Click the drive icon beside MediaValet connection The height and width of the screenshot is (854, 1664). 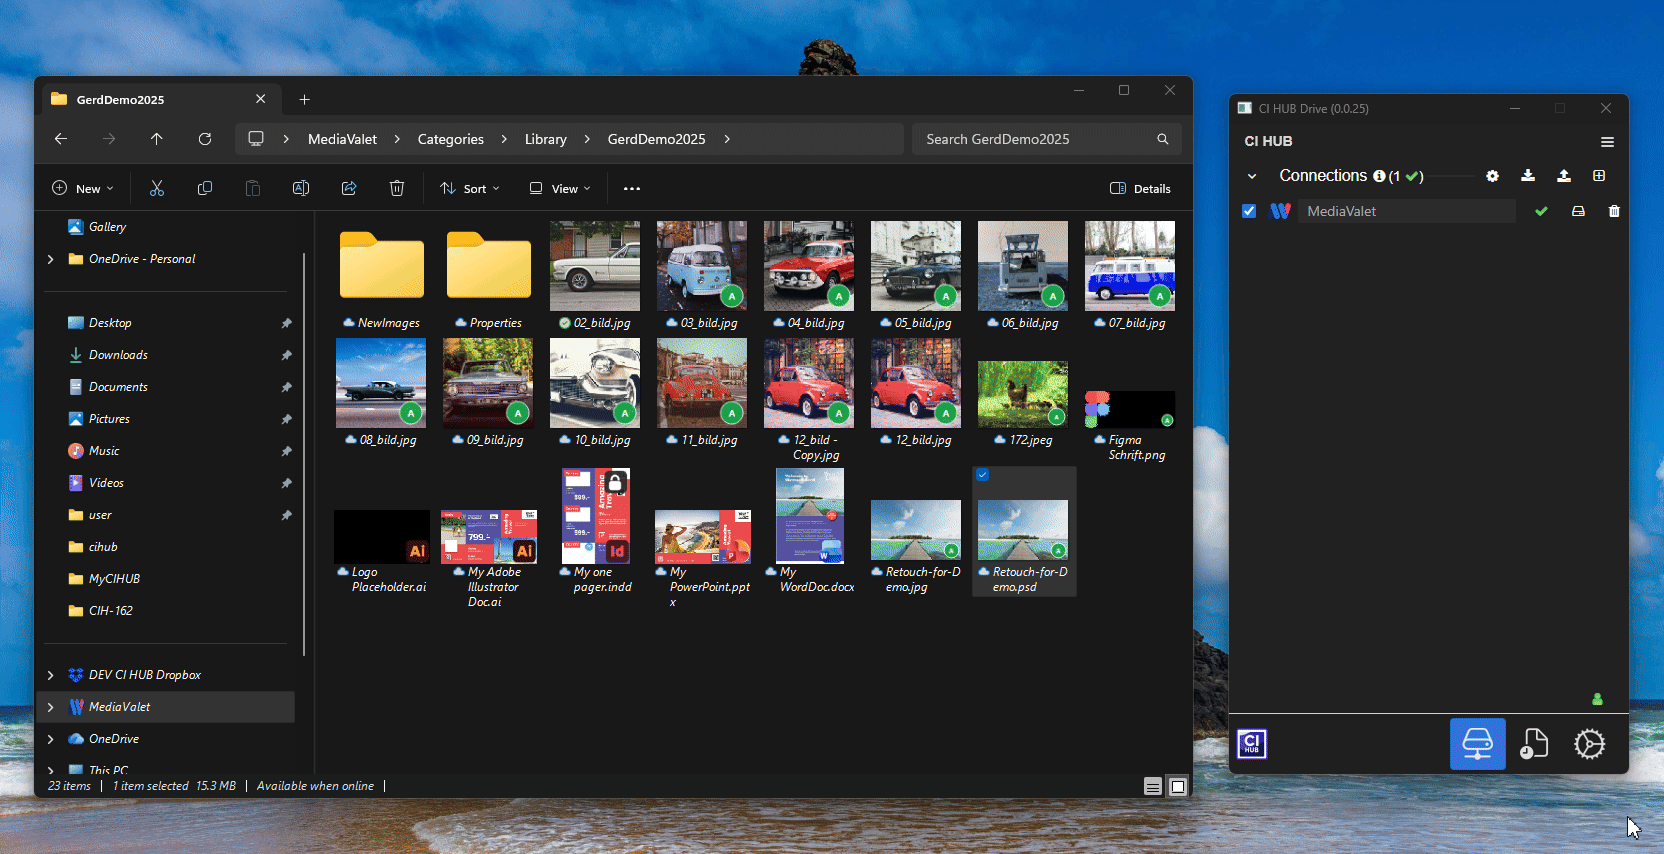1578,211
